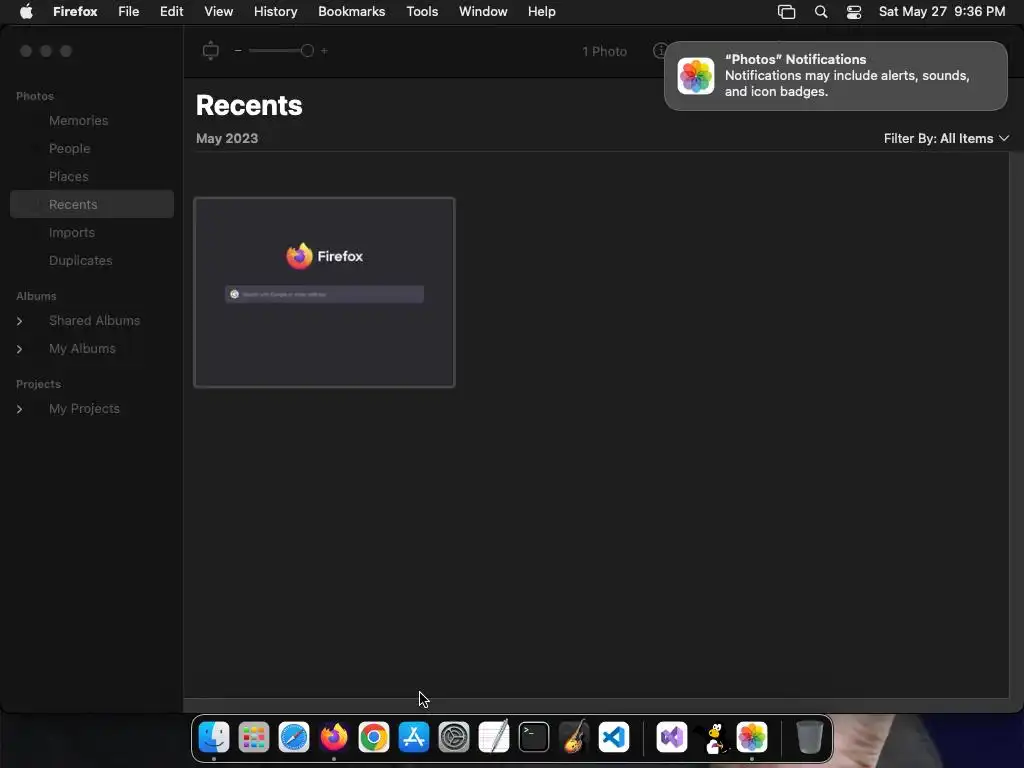Click the red close window button
This screenshot has height=768, width=1024.
(x=26, y=51)
